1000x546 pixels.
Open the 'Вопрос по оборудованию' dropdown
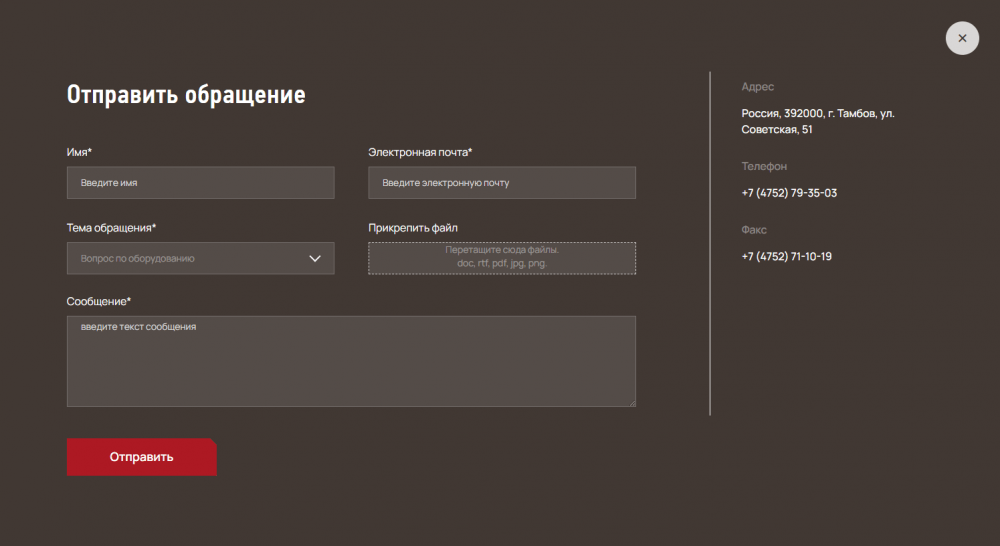(x=200, y=258)
